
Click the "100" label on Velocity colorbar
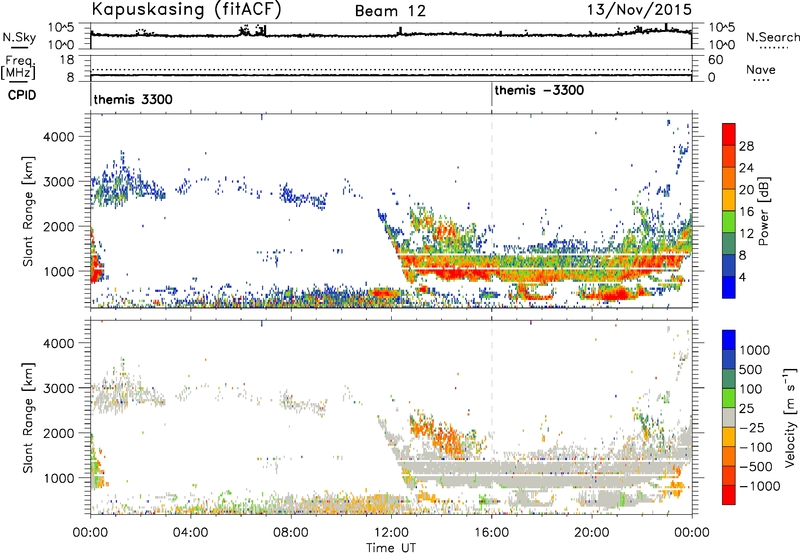[750, 389]
